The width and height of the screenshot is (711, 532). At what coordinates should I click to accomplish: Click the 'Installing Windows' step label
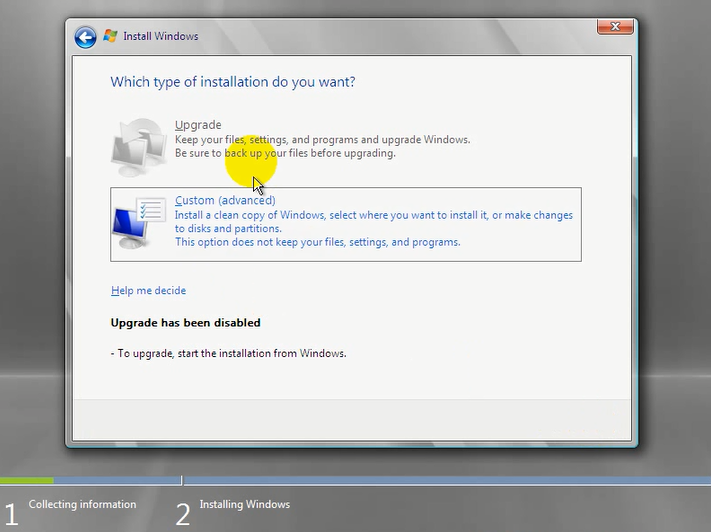(244, 504)
